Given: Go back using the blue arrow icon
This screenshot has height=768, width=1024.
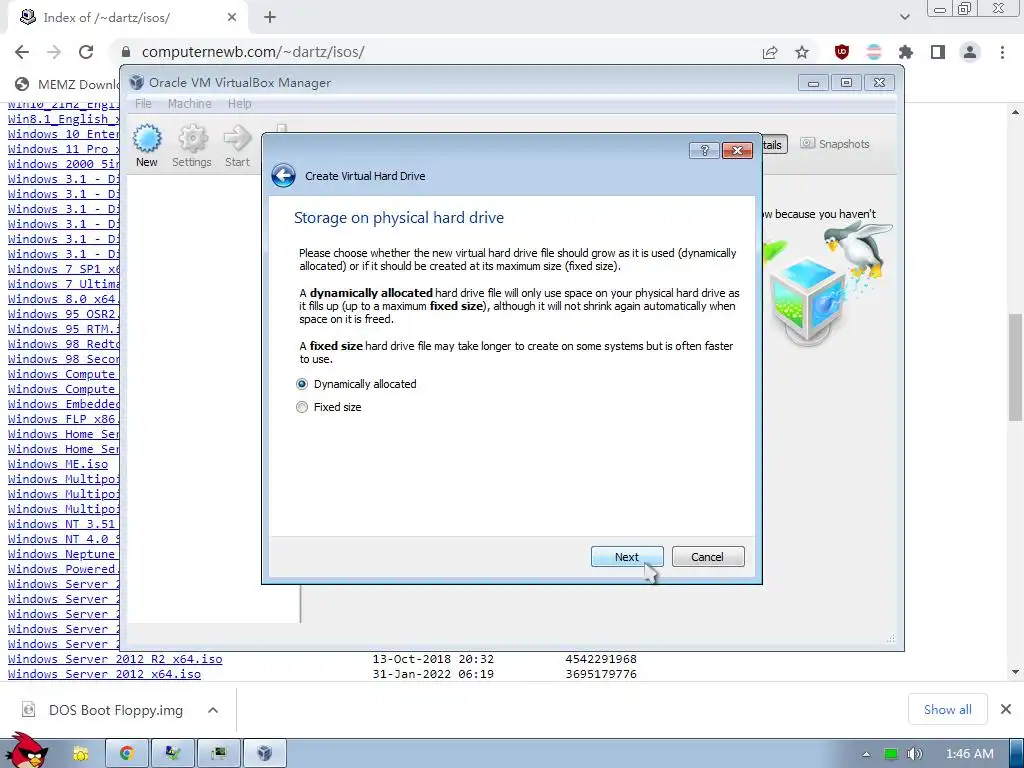Looking at the screenshot, I should (x=283, y=176).
